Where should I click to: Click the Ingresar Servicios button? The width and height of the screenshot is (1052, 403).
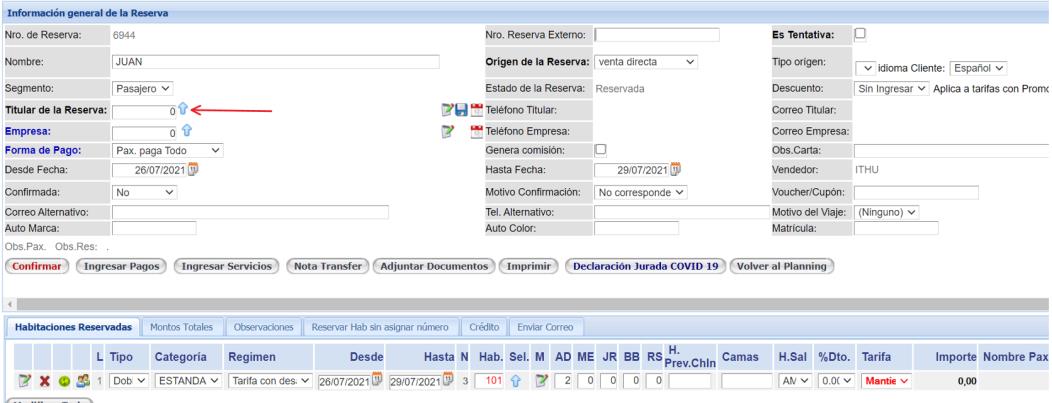[227, 266]
